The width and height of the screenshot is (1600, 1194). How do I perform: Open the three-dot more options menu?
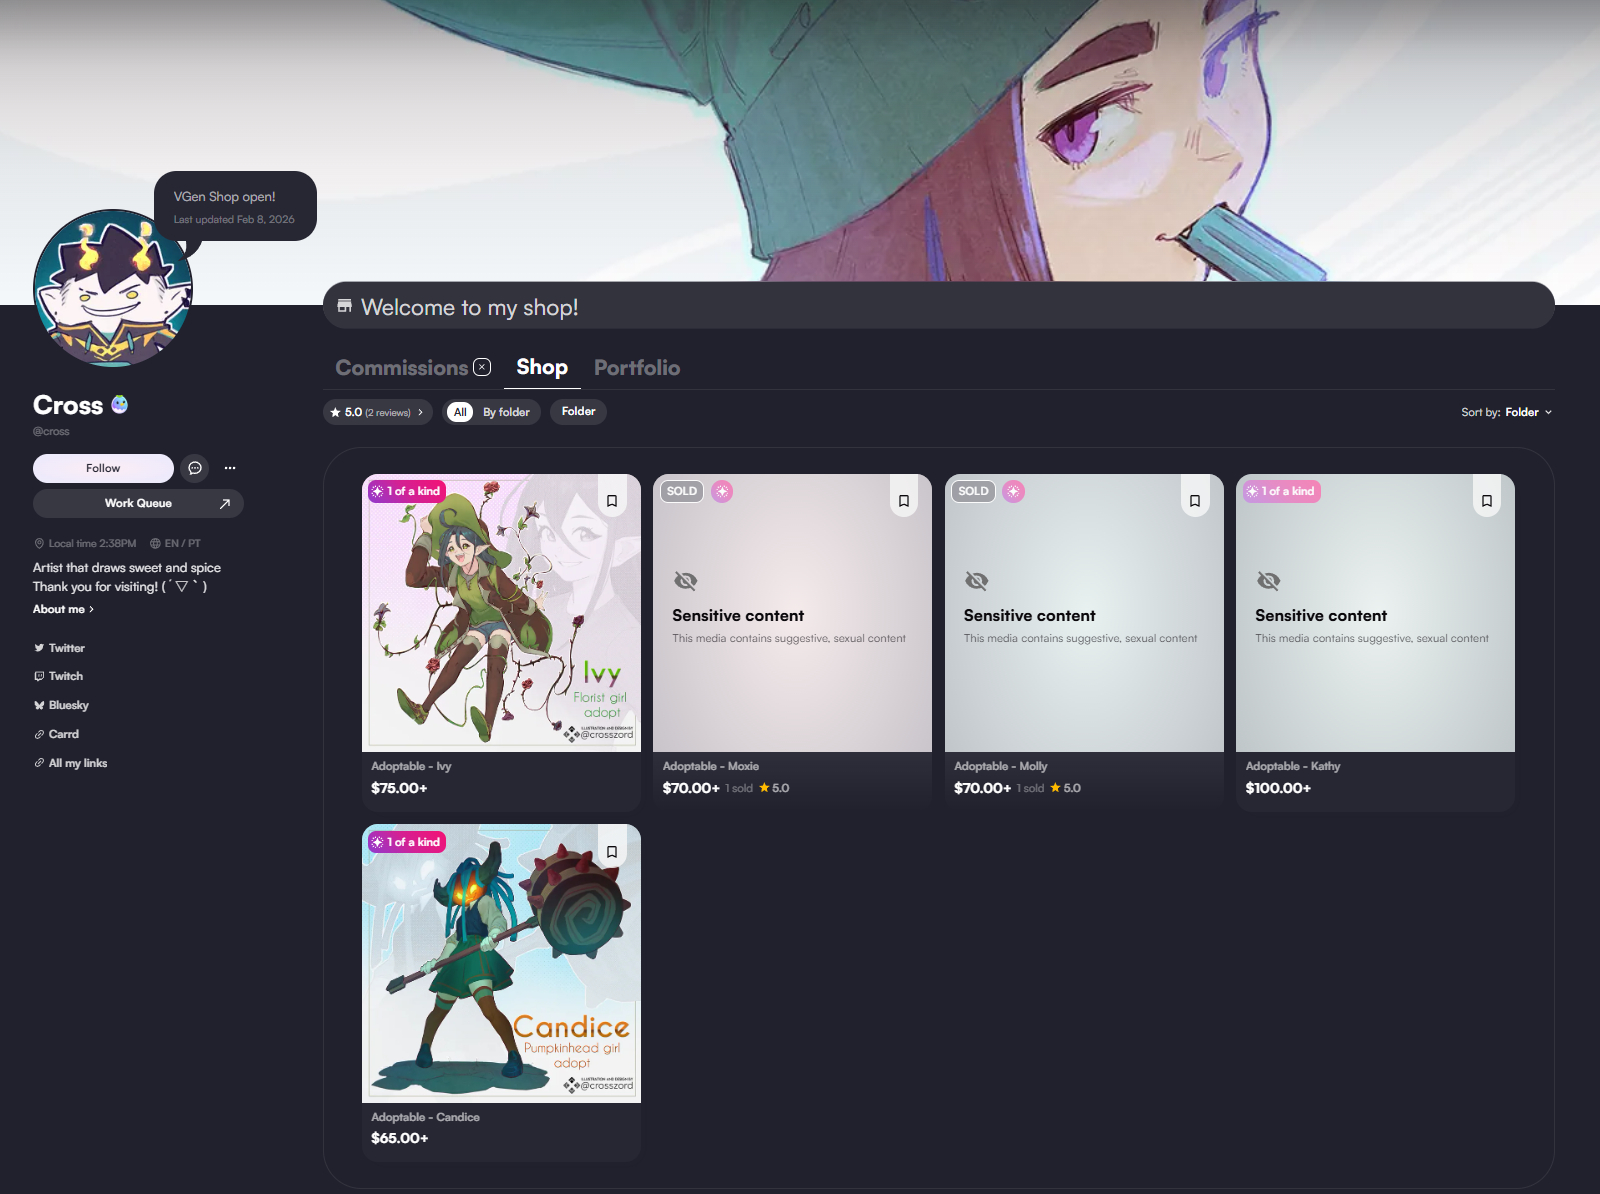coord(230,468)
